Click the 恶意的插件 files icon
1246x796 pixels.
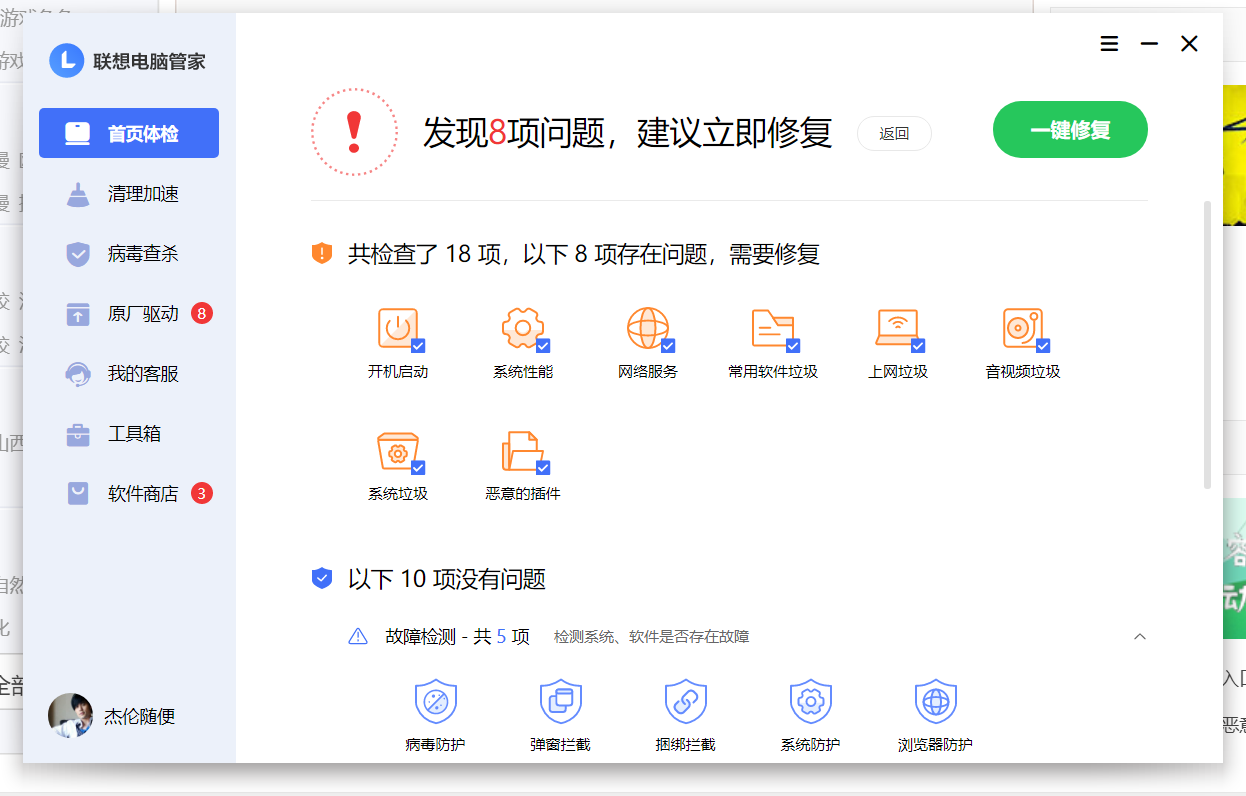[522, 451]
